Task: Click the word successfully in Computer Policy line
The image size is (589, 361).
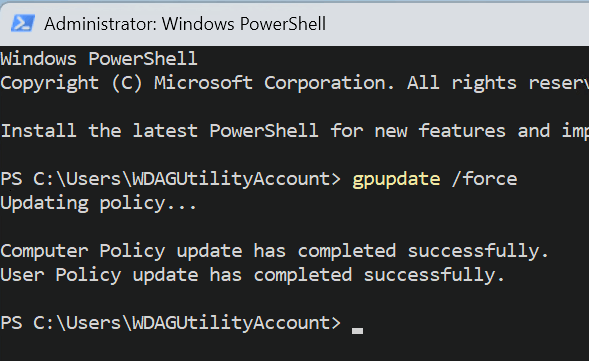Action: point(478,251)
